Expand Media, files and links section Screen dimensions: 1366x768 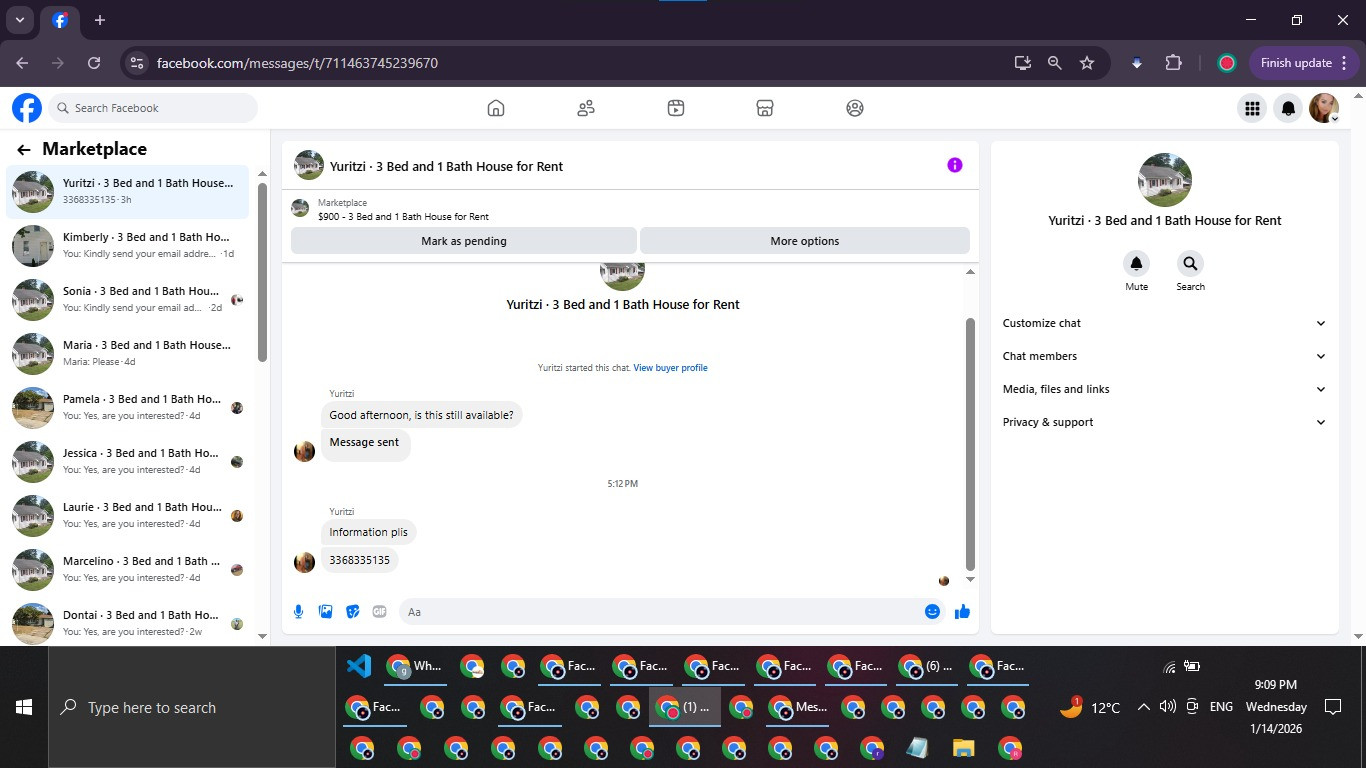coord(1164,389)
